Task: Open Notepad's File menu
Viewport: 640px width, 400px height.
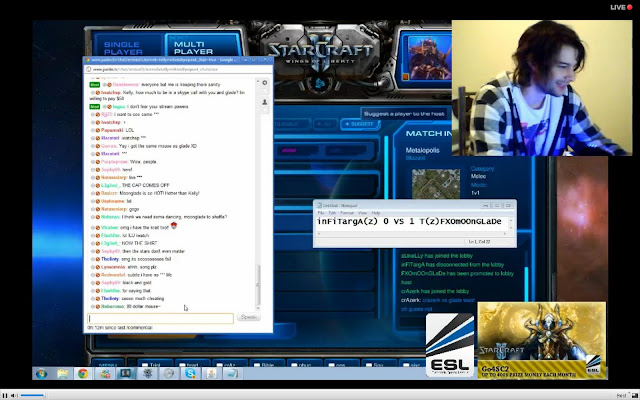Action: tap(321, 213)
